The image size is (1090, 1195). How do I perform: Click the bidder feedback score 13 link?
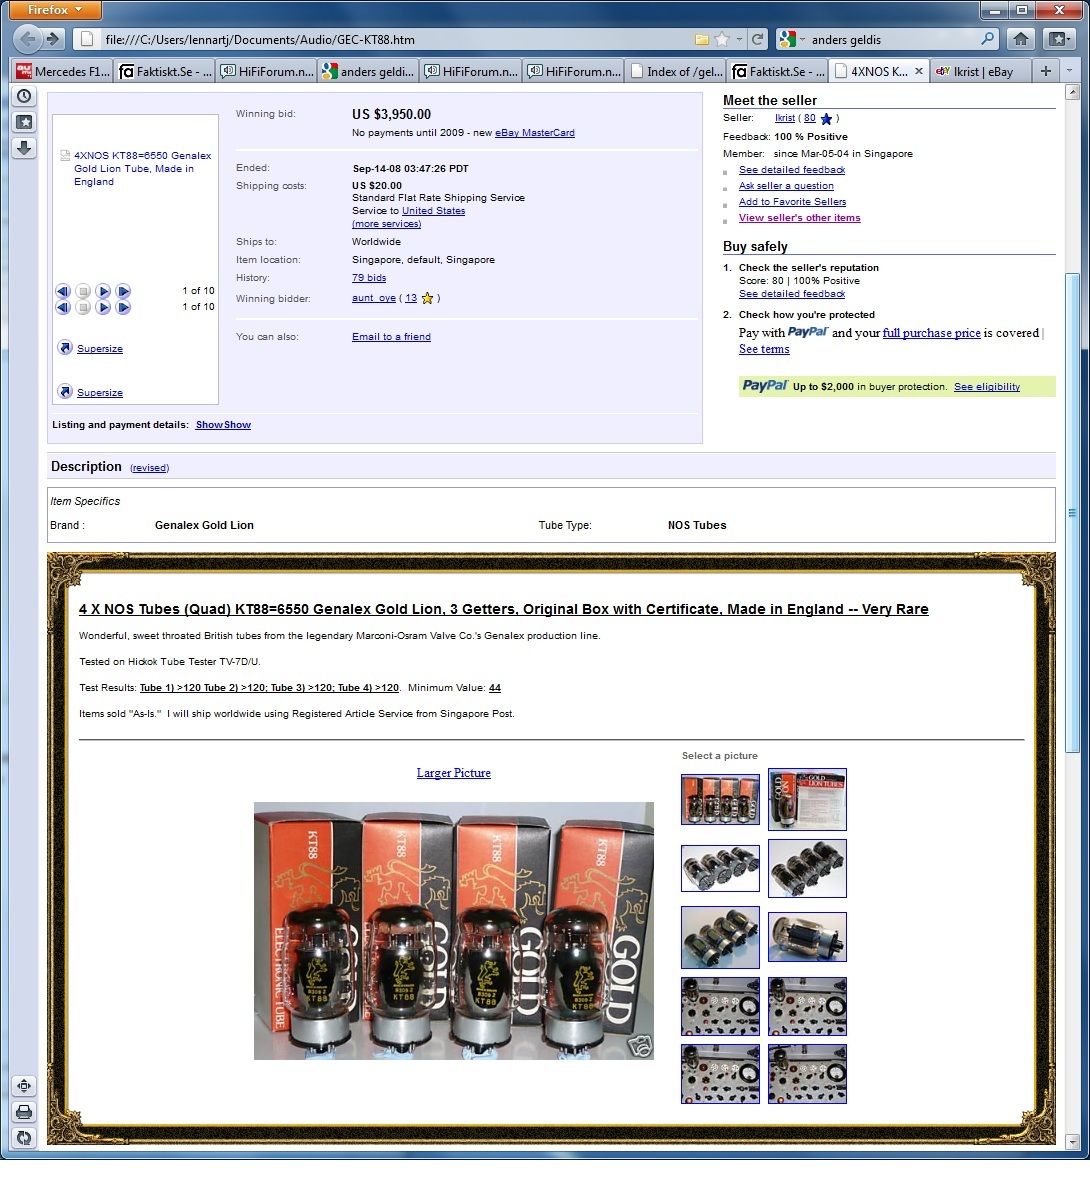tap(411, 298)
